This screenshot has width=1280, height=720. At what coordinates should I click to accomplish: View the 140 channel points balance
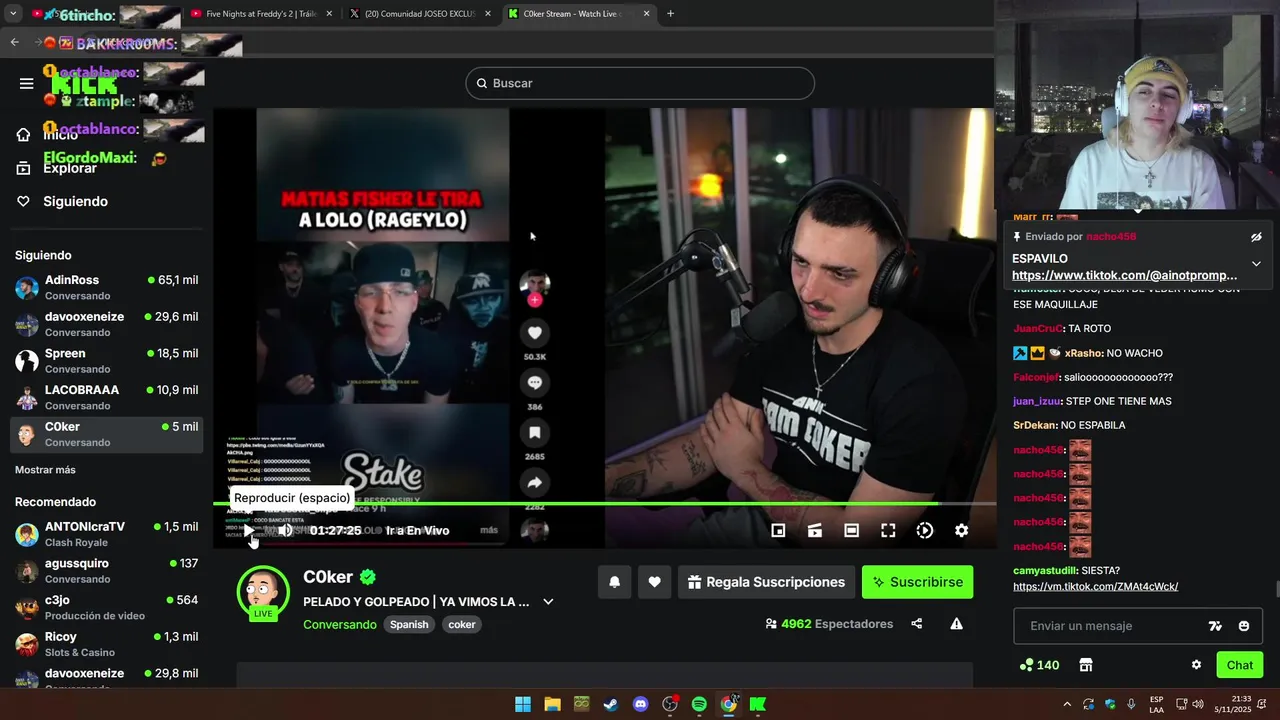(x=1039, y=665)
